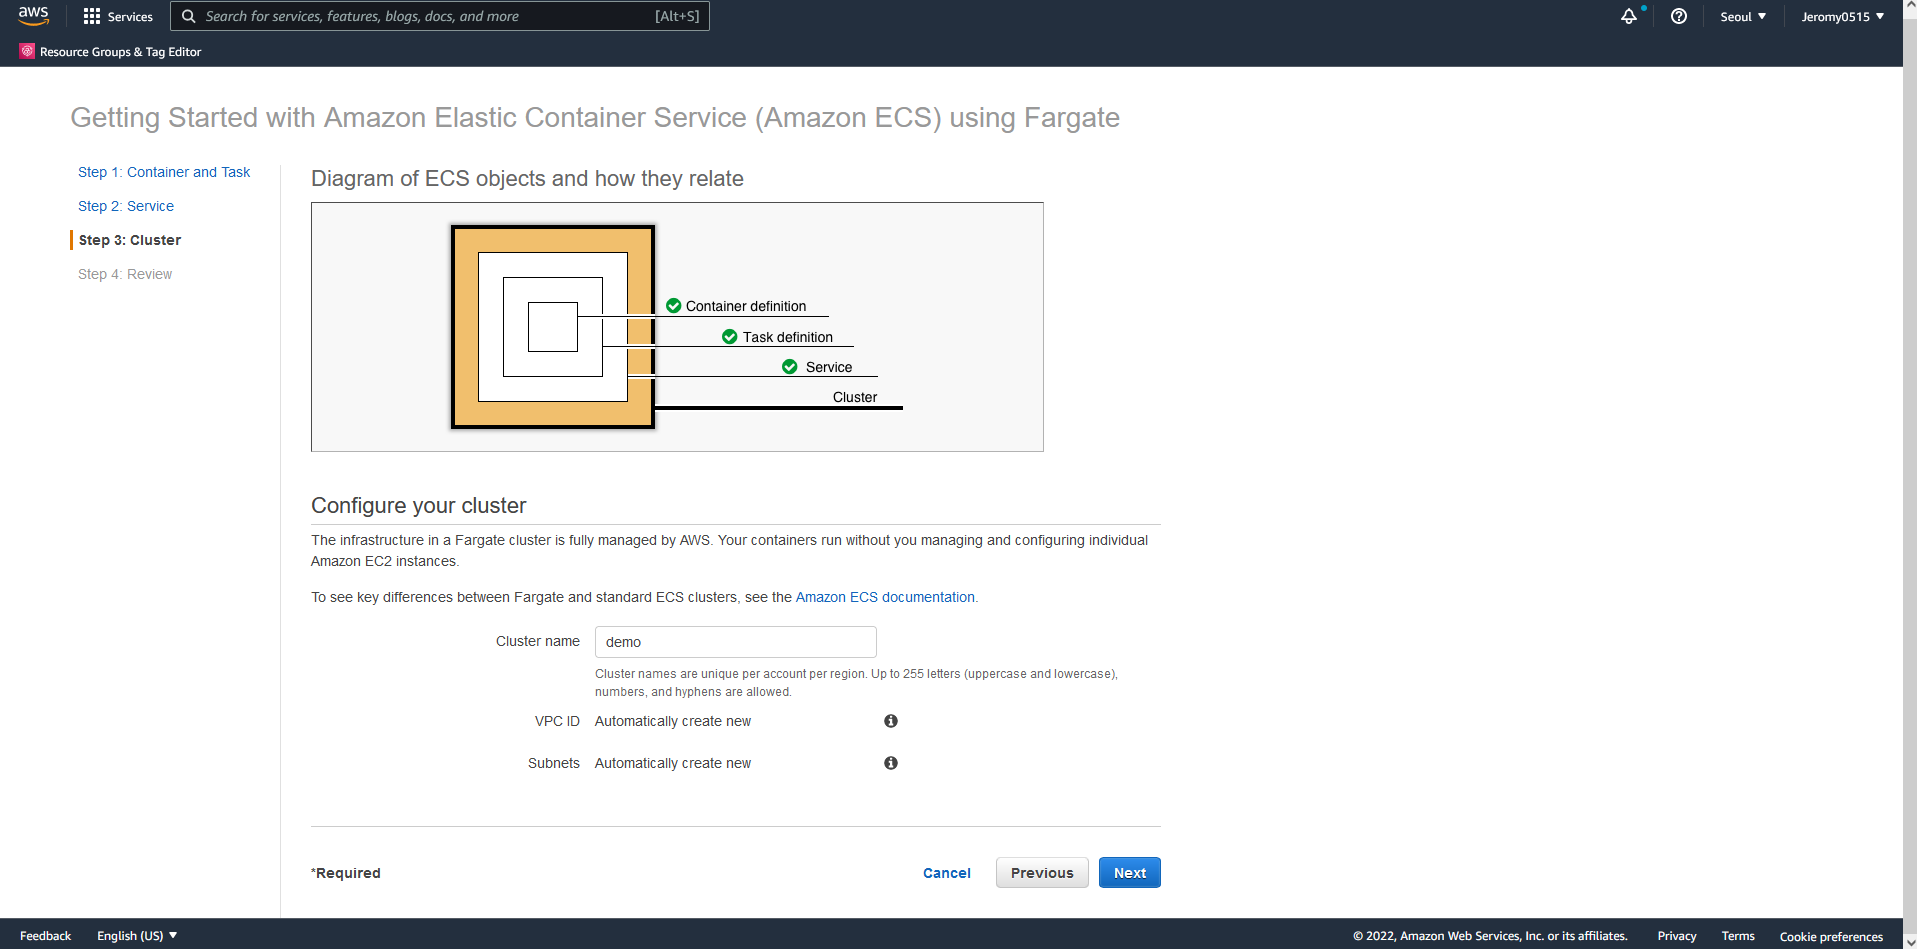
Task: Click 'Automatically create new' VPC ID value
Action: coord(673,721)
